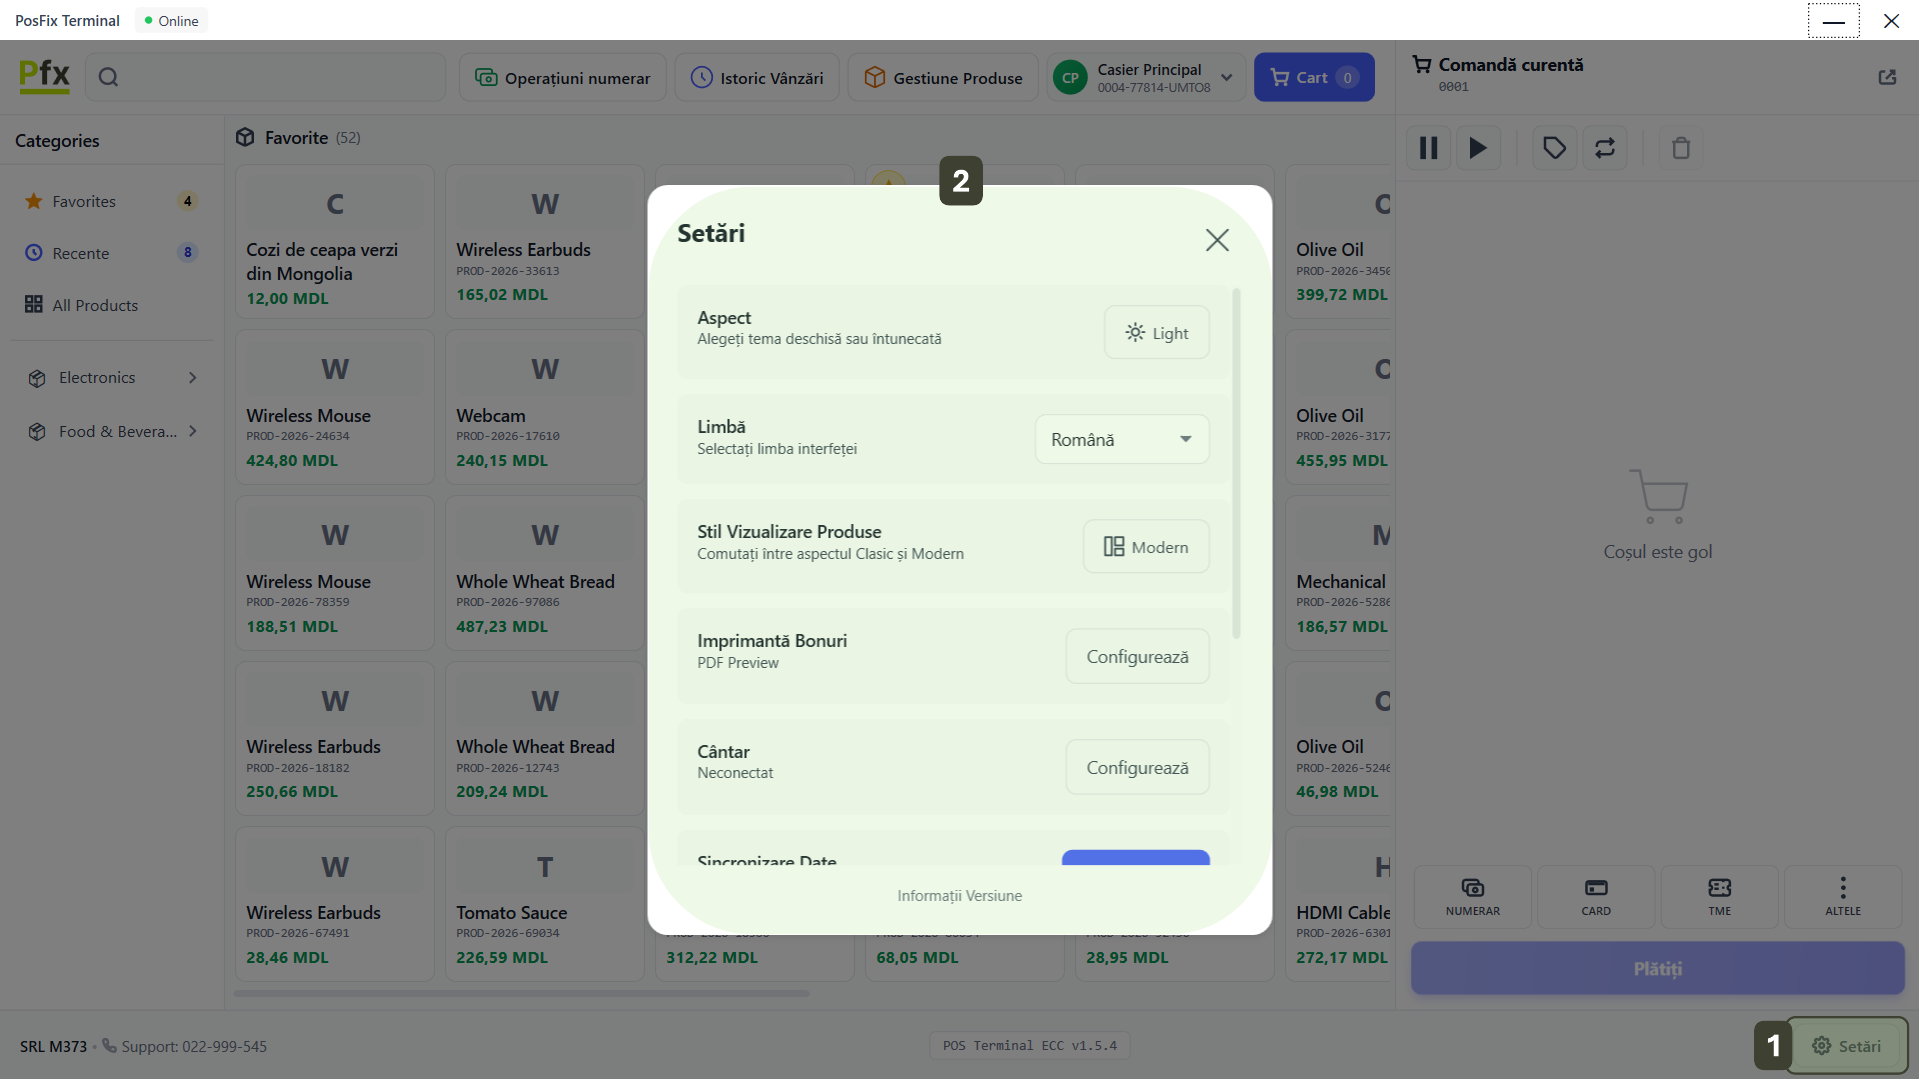Screen dimensions: 1919x1079
Task: Close the Setări dialog
Action: 1216,240
